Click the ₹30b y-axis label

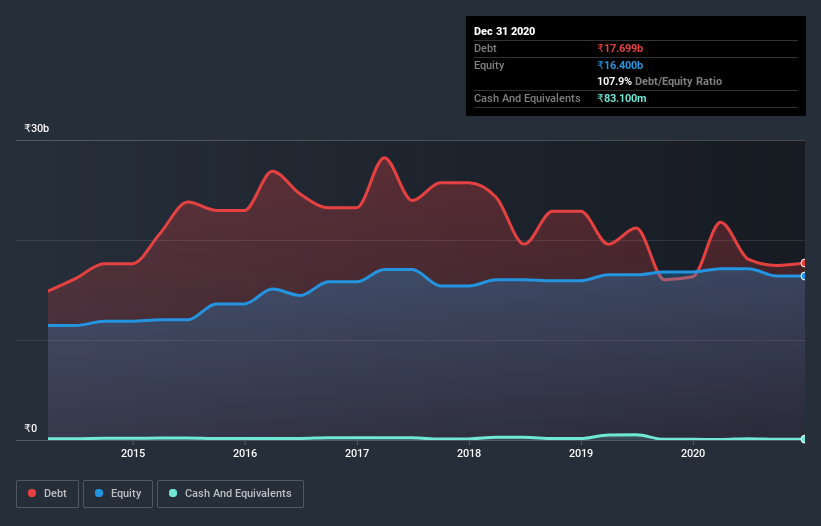coord(37,128)
